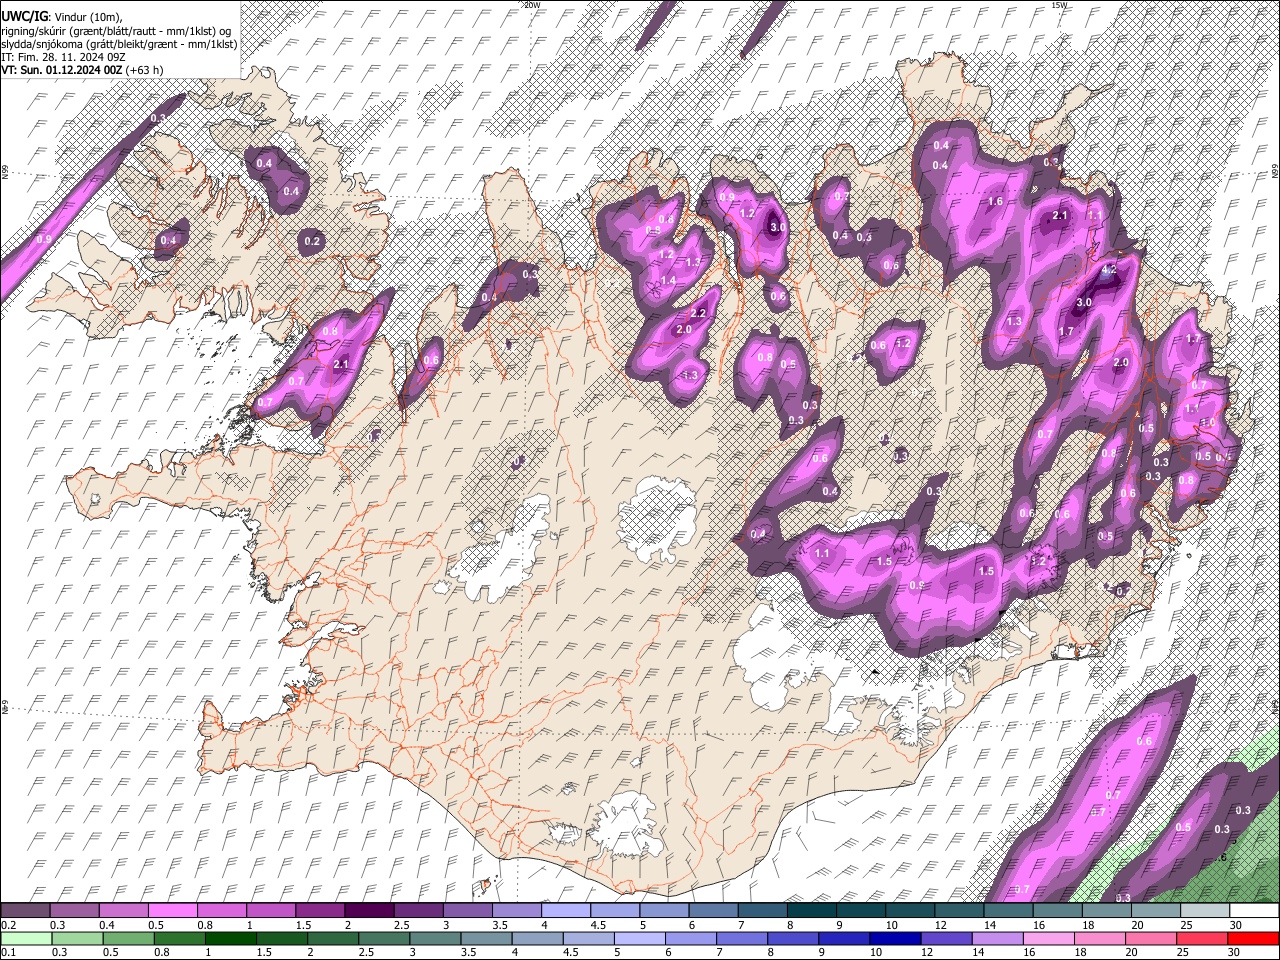Screen dimensions: 1280x960
Task: Click the upper scale swatch between 0.2 and 0.3
Action: click(x=26, y=911)
